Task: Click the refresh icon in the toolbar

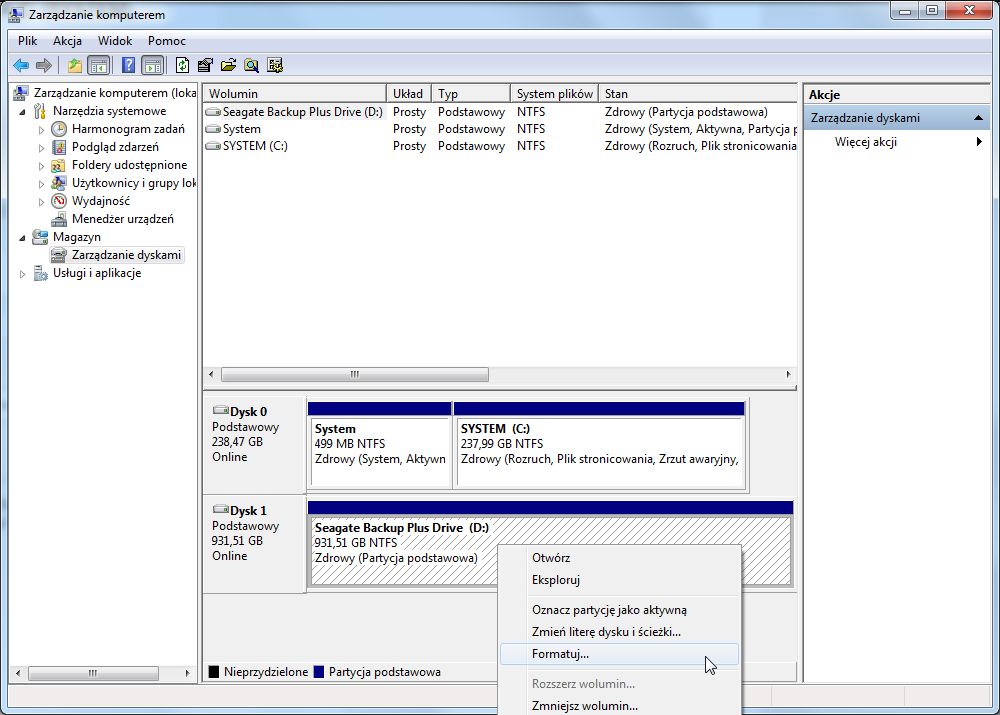Action: point(182,65)
